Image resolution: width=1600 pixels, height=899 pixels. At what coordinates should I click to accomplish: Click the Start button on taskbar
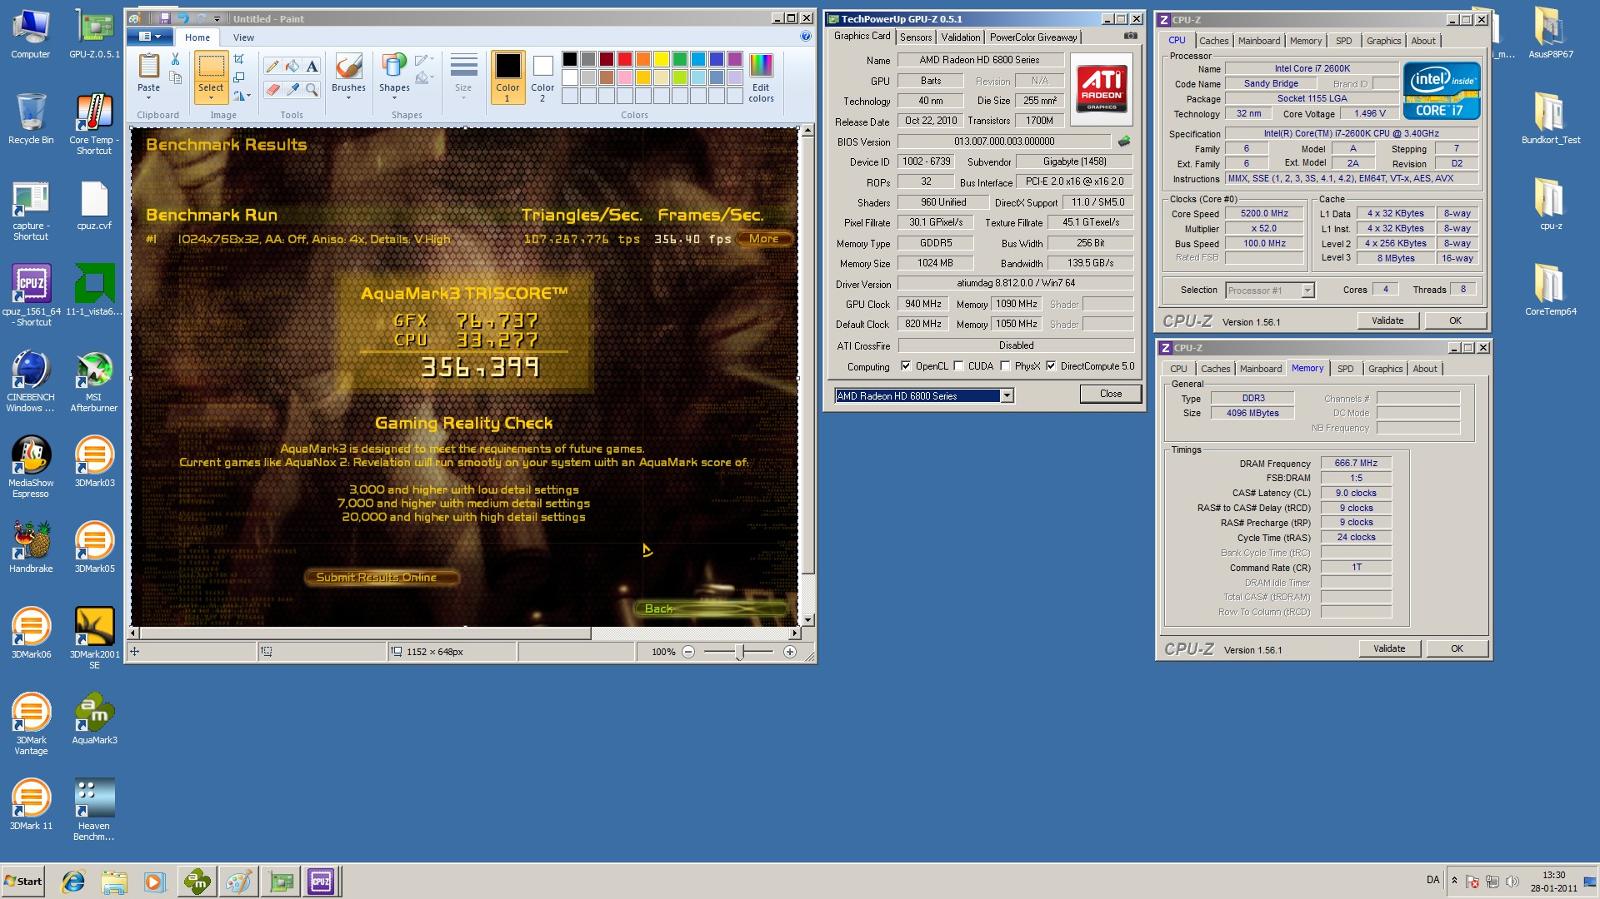[x=23, y=881]
